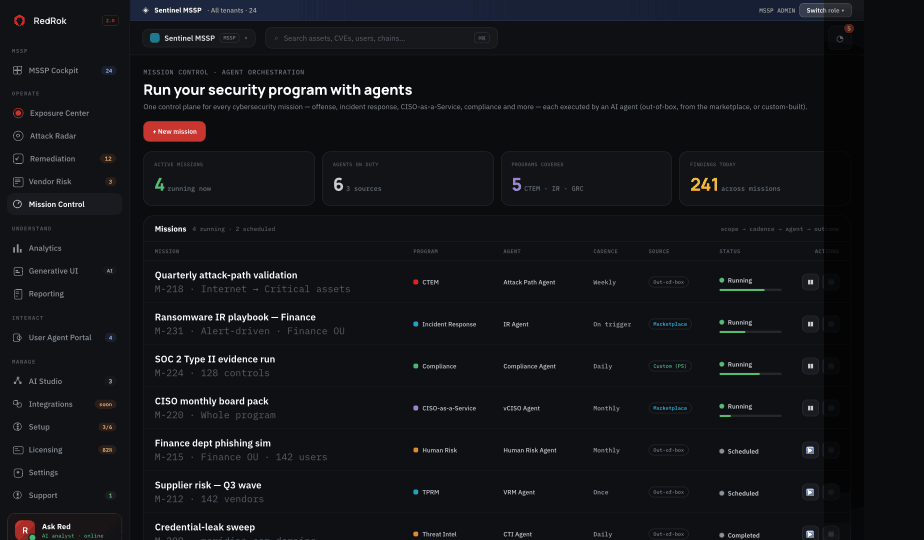Click Credential-leak sweep mission title
Image resolution: width=924 pixels, height=540 pixels.
[x=204, y=527]
